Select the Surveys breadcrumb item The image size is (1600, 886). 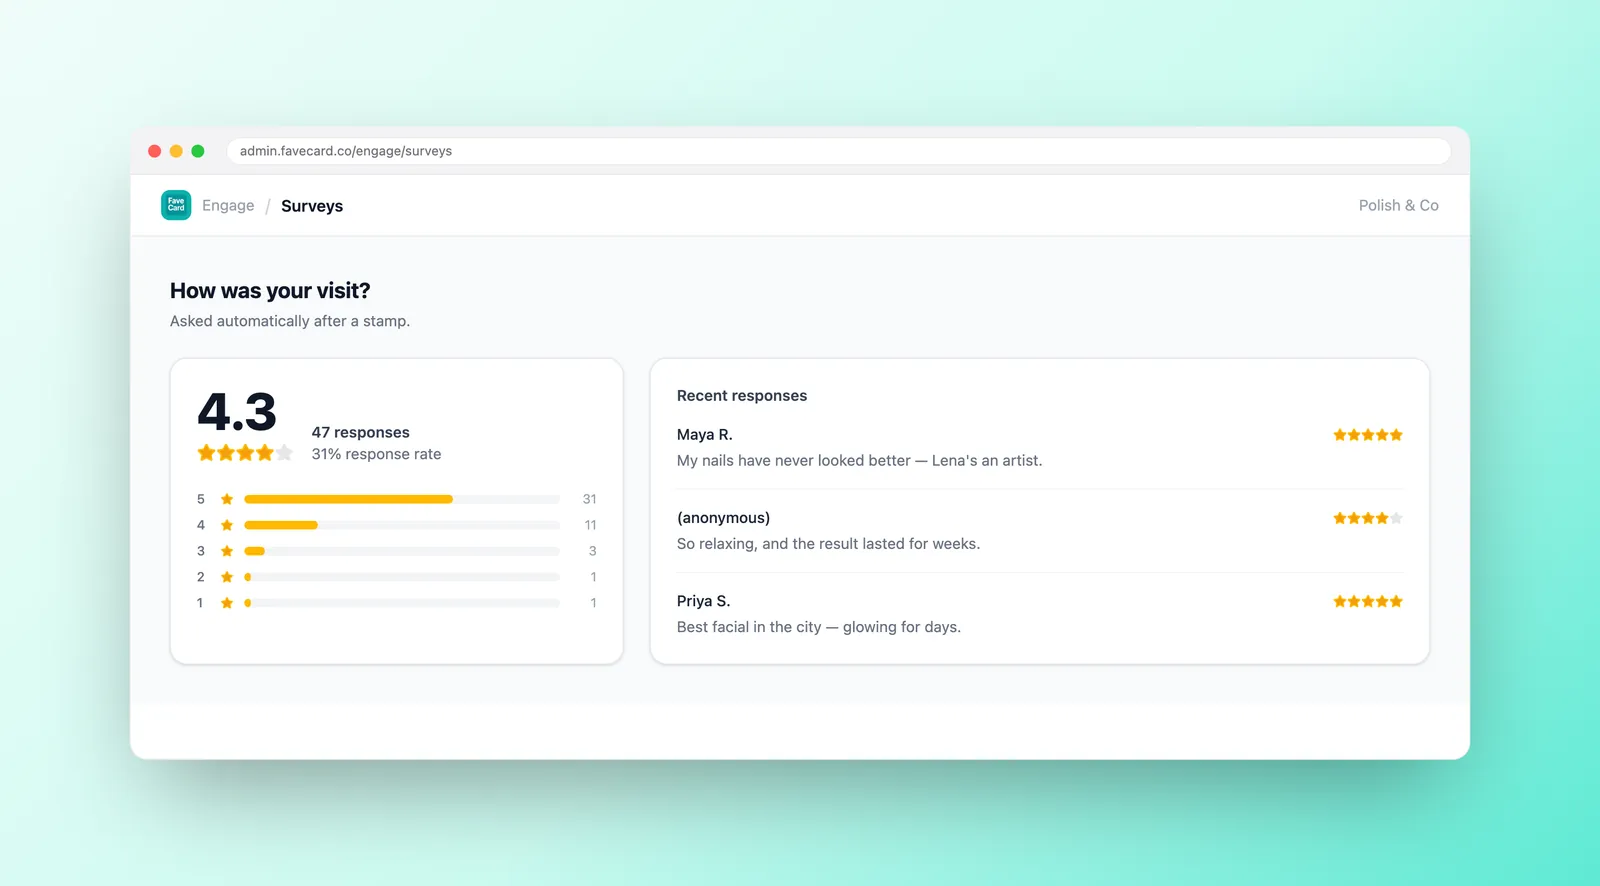312,206
